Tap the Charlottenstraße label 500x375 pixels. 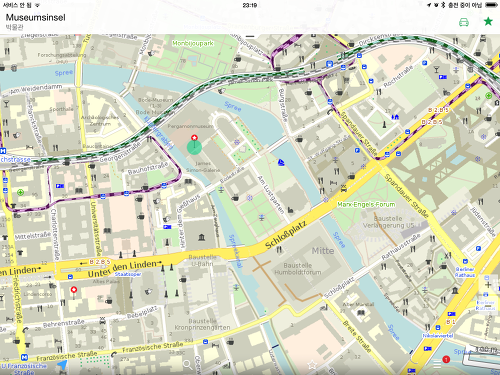(55, 235)
